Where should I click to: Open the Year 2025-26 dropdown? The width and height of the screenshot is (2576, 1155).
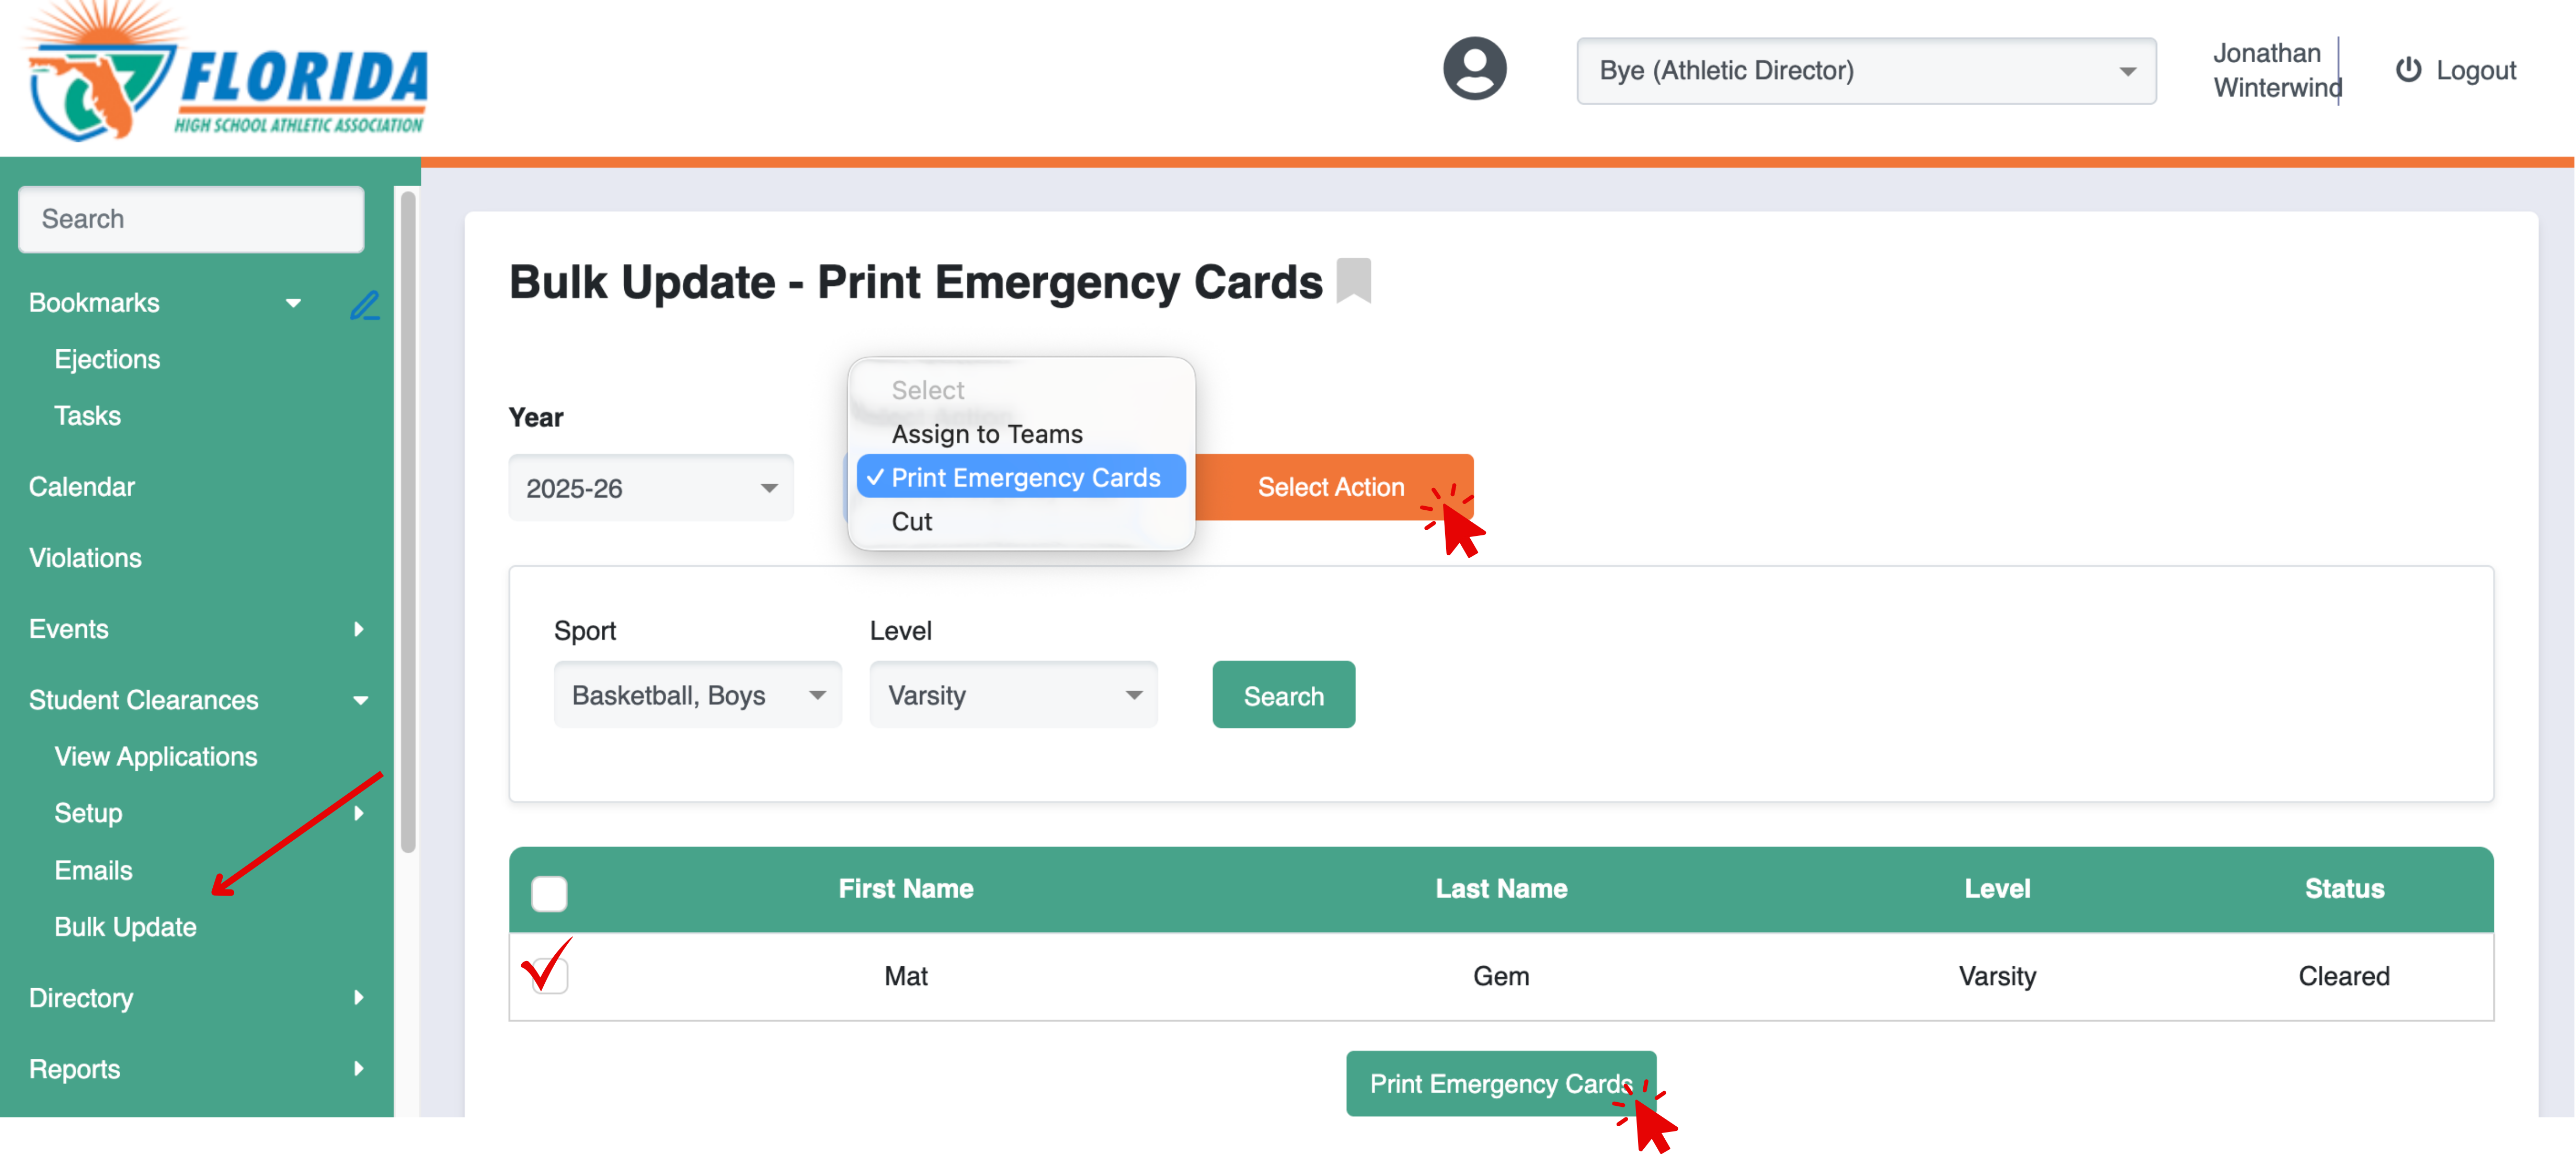(x=651, y=488)
